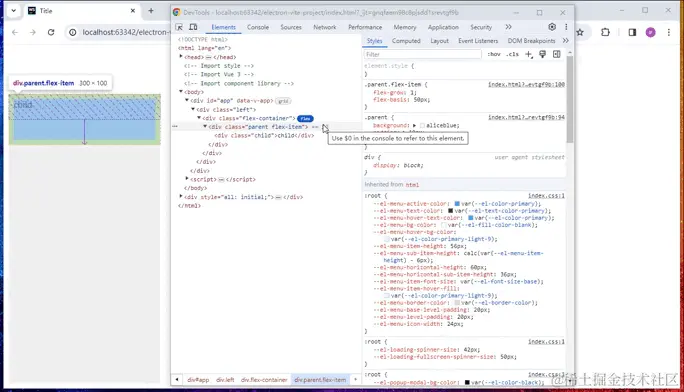This screenshot has height=392, width=684.
Task: Click the flex-grow value 1
Action: coord(412,92)
